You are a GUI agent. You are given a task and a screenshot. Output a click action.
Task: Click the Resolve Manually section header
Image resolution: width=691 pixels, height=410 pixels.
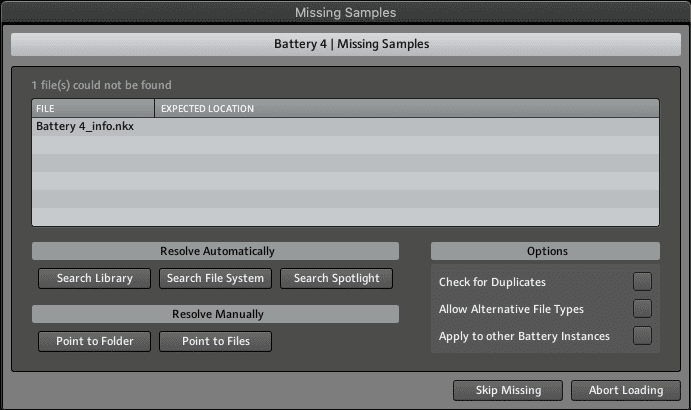tap(215, 314)
